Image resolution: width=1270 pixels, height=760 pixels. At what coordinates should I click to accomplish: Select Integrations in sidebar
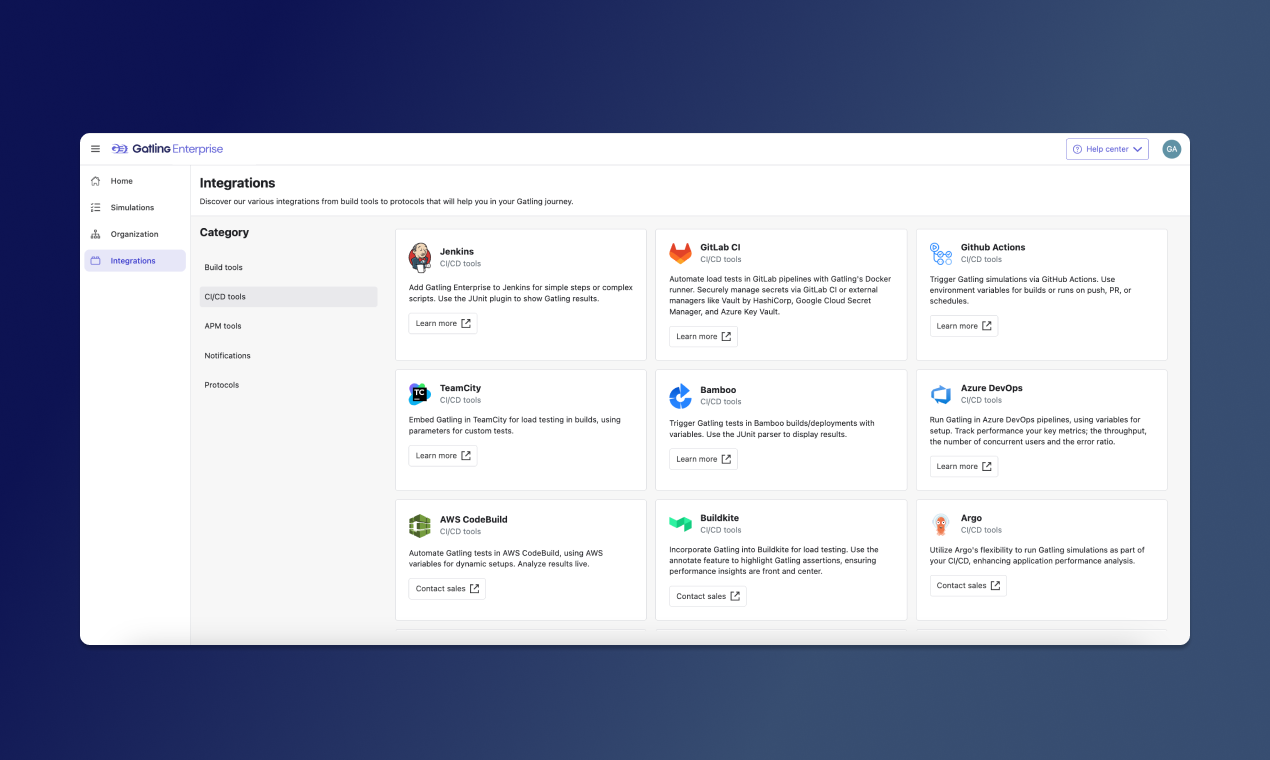coord(135,260)
